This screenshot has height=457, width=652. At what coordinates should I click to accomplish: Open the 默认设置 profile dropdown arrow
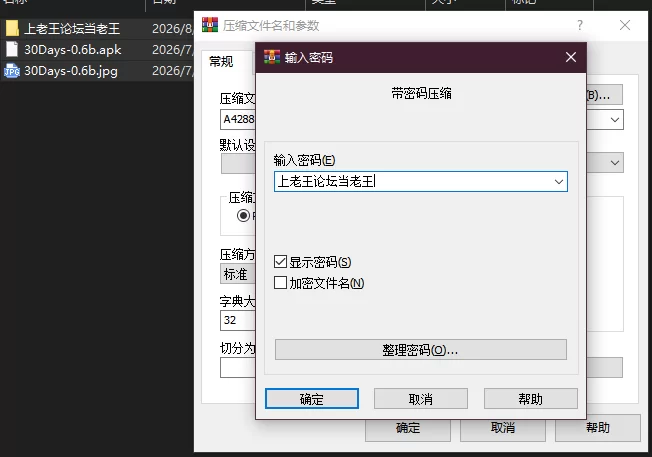(615, 163)
